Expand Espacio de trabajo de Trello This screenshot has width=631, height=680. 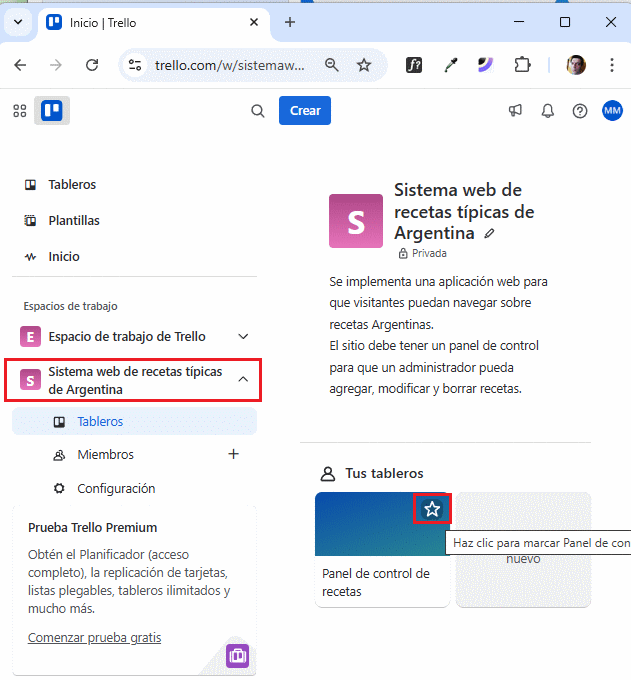pyautogui.click(x=243, y=337)
